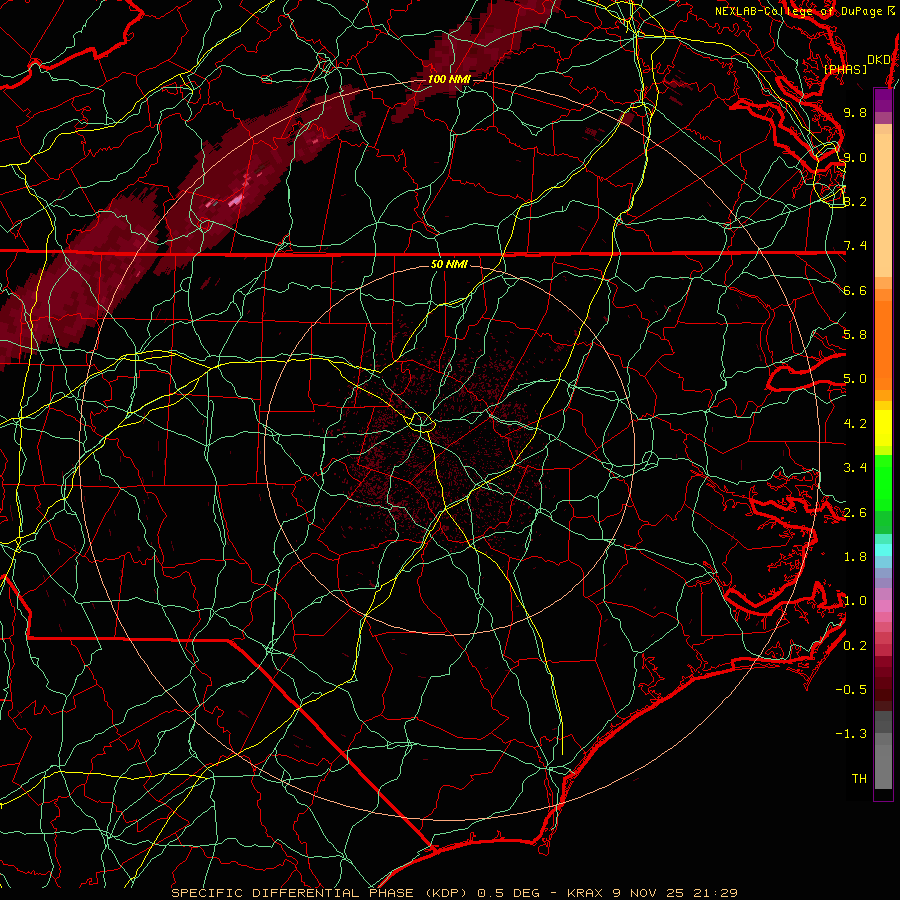Click the bright green band of the color bar
Viewport: 900px width, 900px height.
pos(883,483)
